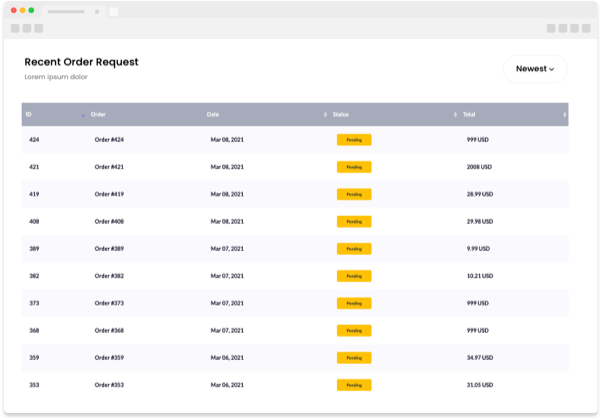Click the Recent Order Request heading
Image resolution: width=602 pixels, height=420 pixels.
click(81, 62)
